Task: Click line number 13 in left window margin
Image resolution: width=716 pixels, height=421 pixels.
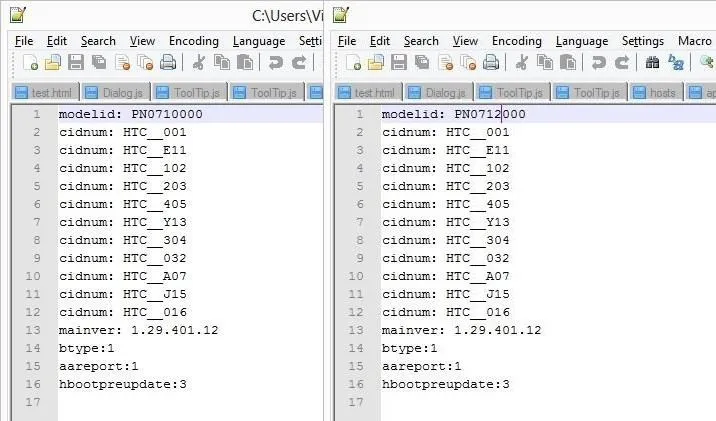Action: click(33, 330)
